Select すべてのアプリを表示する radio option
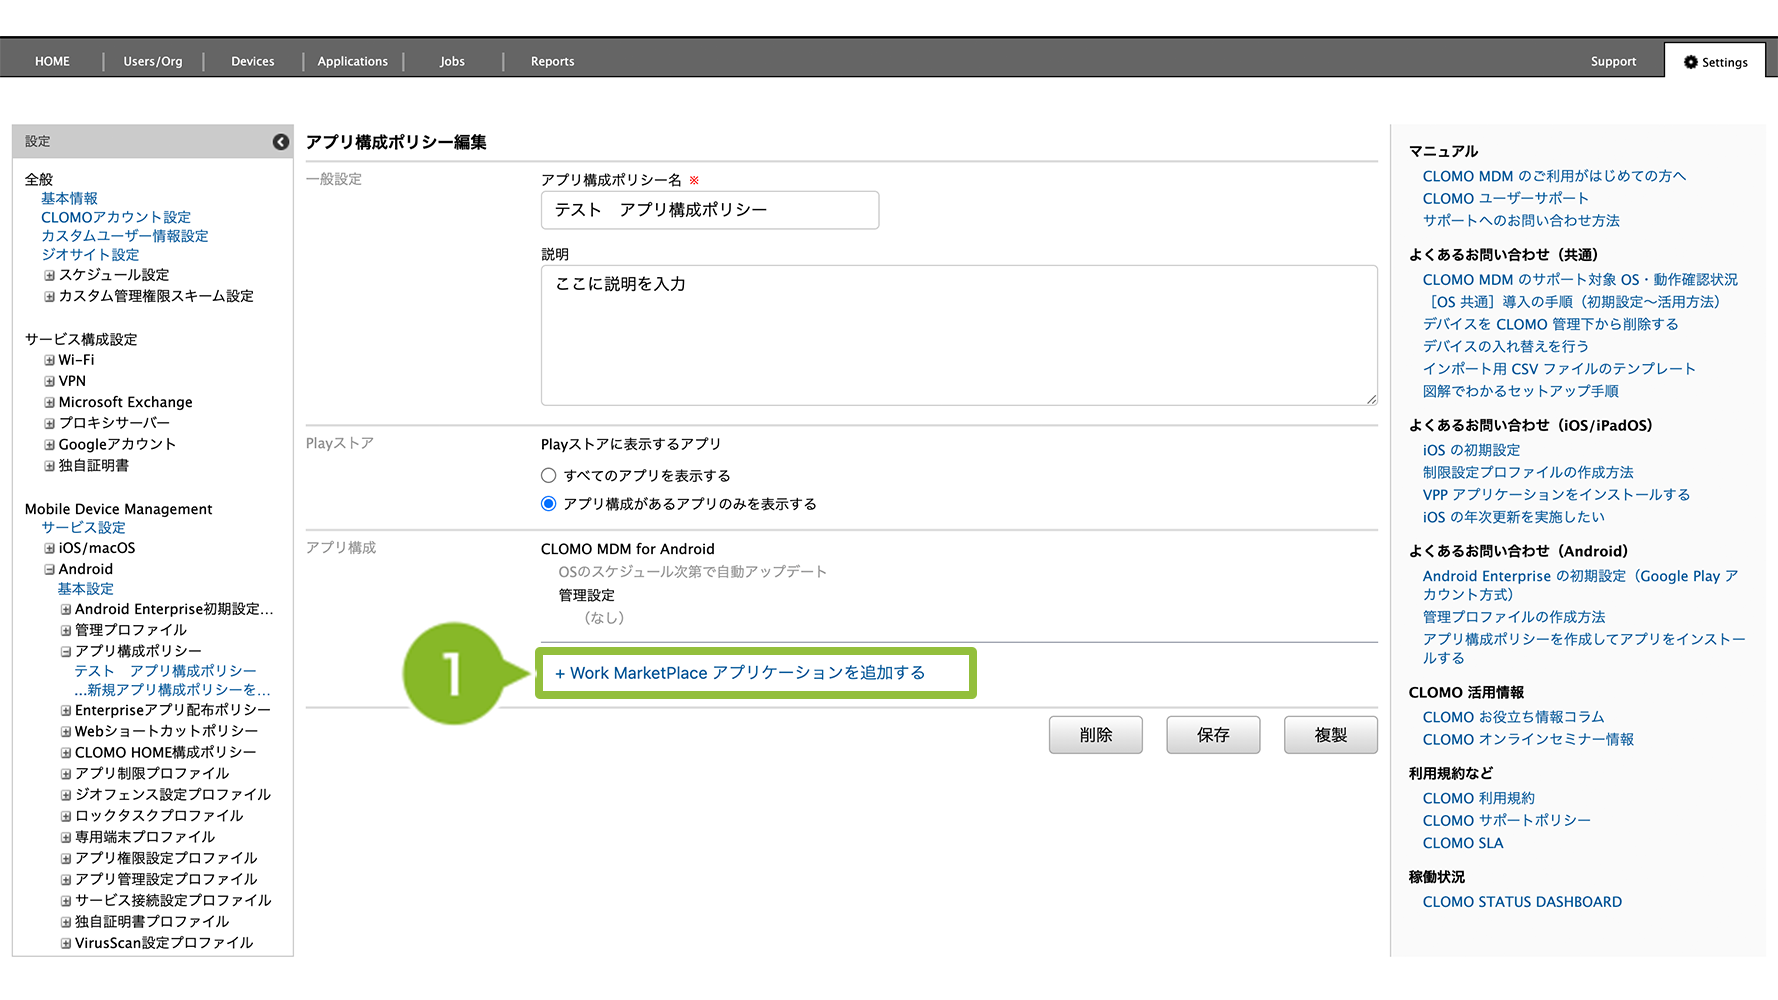 (x=548, y=476)
